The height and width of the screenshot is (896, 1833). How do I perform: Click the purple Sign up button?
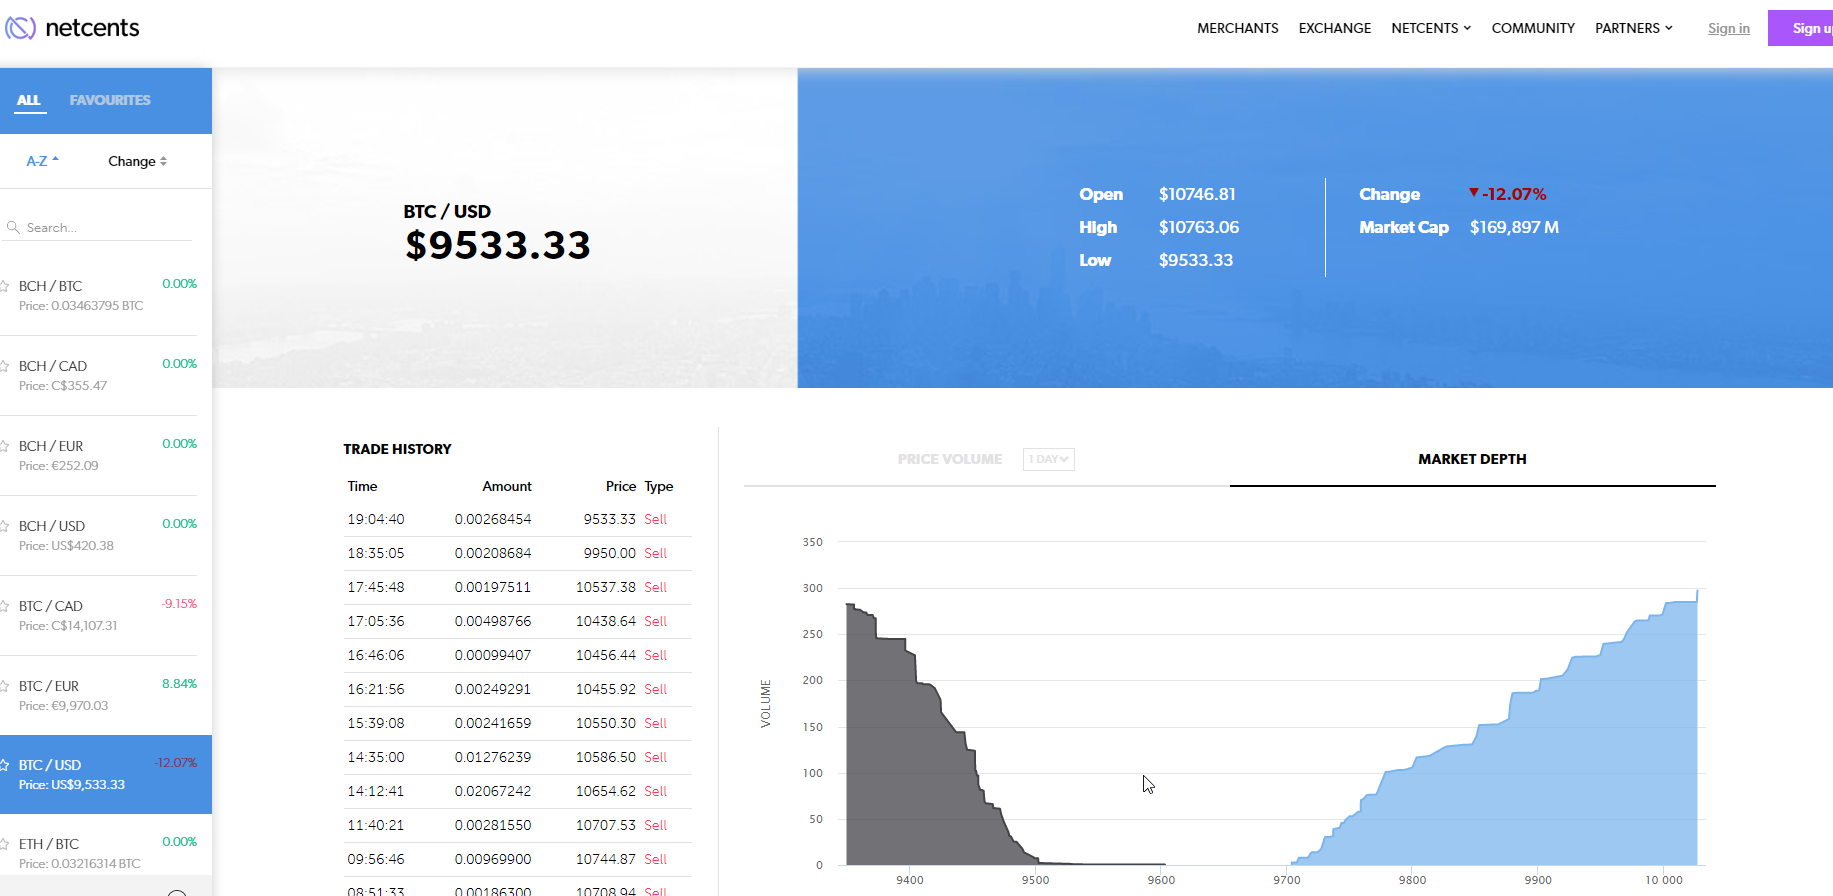[x=1800, y=28]
